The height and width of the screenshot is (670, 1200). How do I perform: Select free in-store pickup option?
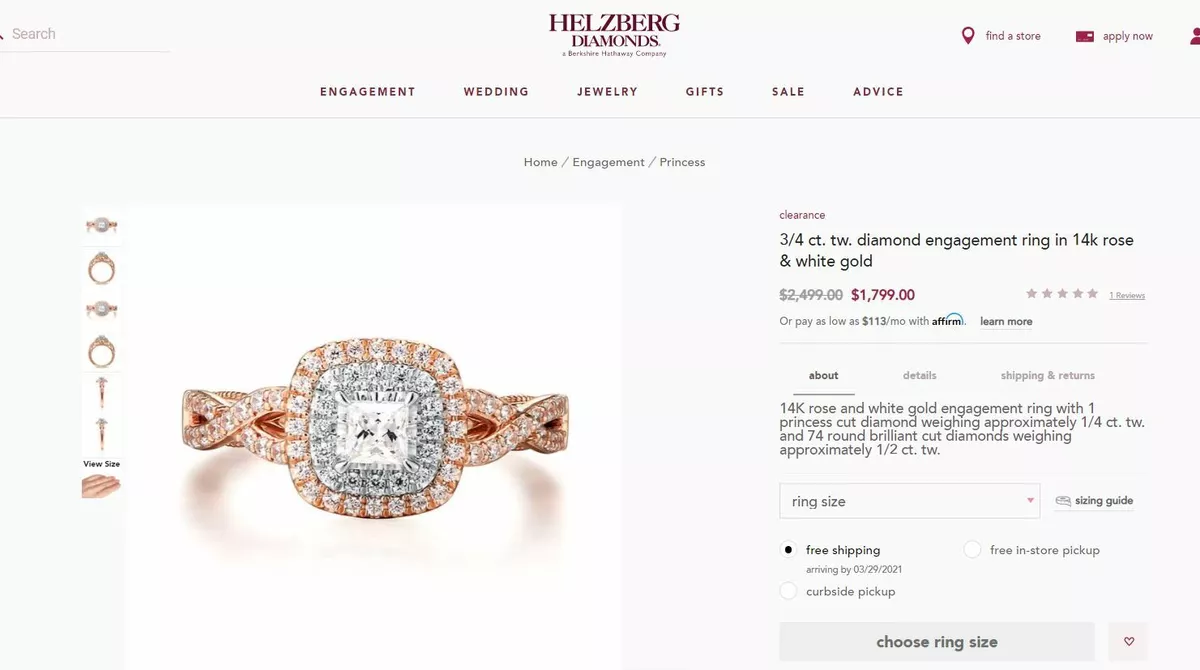[x=972, y=550]
